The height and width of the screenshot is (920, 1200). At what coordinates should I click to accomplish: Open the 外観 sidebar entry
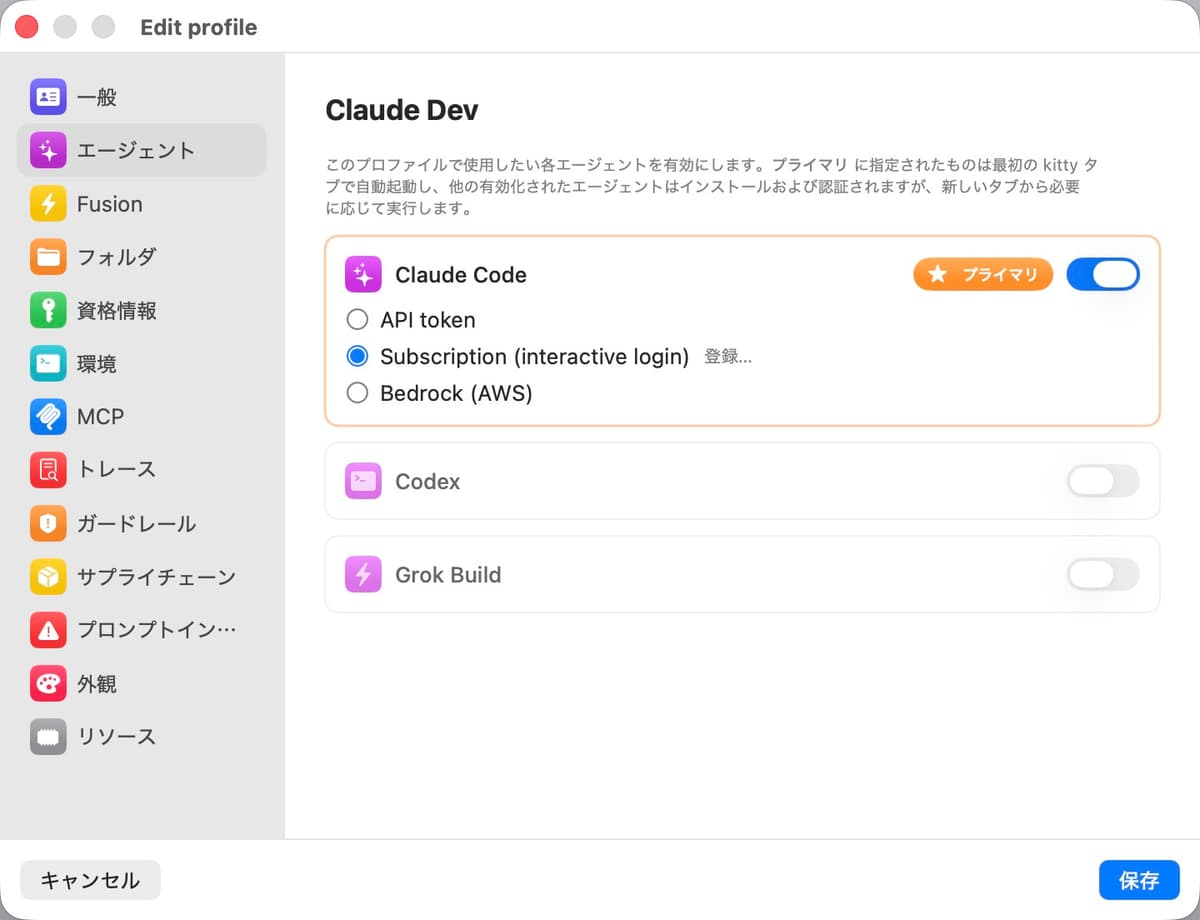[142, 684]
